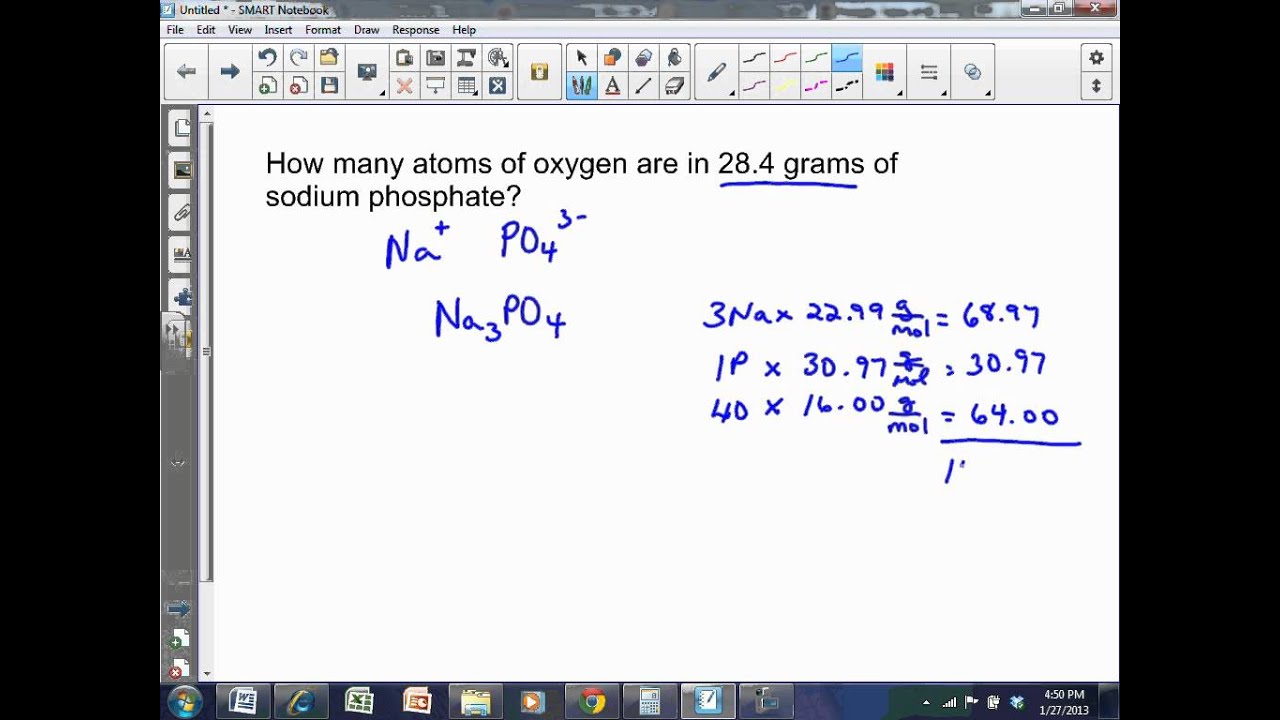Image resolution: width=1280 pixels, height=720 pixels.
Task: Open the Help menu
Action: point(464,30)
